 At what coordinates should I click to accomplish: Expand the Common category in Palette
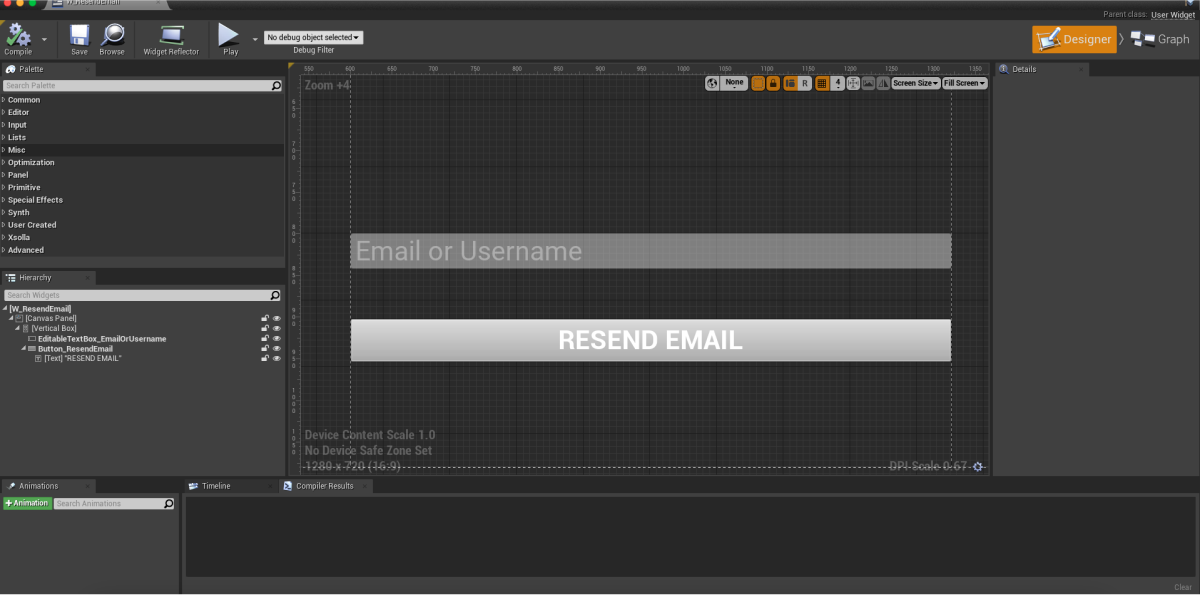[24, 100]
